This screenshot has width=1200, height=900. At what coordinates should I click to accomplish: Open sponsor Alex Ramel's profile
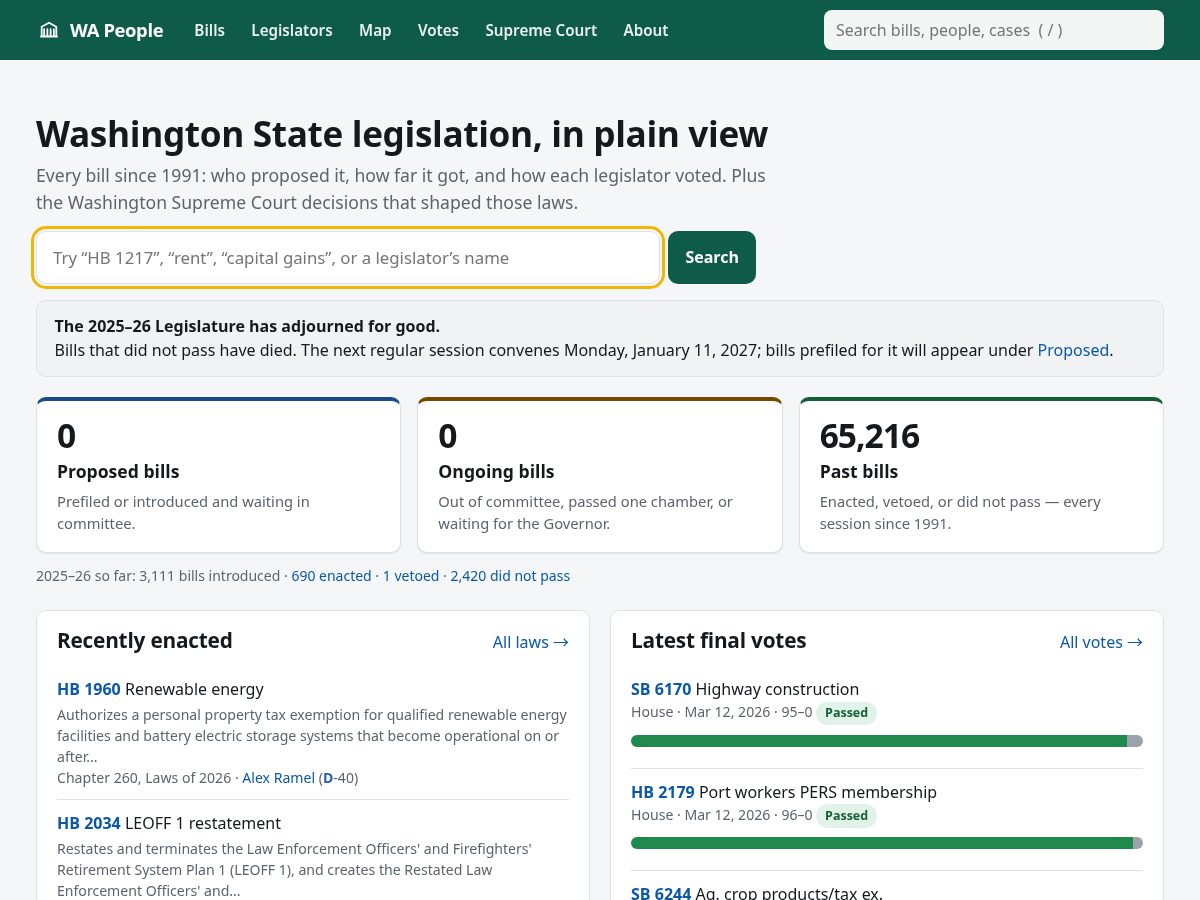(x=278, y=778)
